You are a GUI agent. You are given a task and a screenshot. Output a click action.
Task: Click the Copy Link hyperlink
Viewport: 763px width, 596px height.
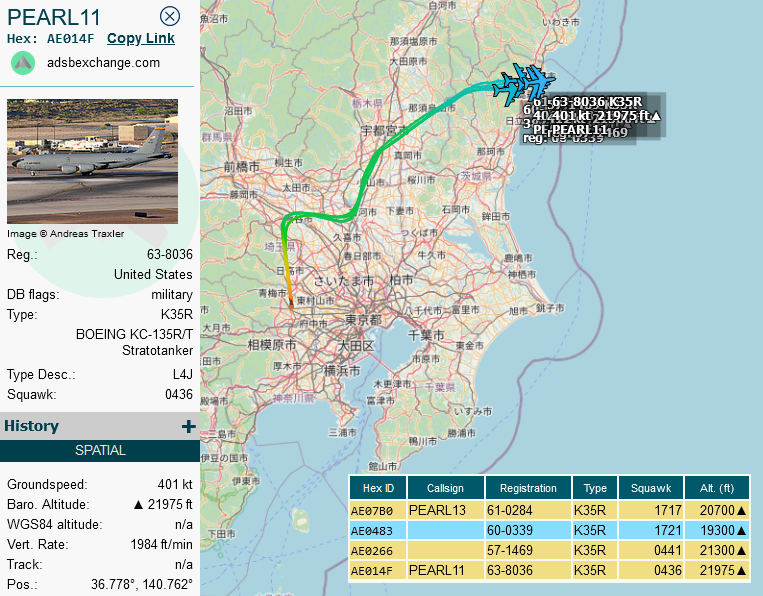point(141,38)
